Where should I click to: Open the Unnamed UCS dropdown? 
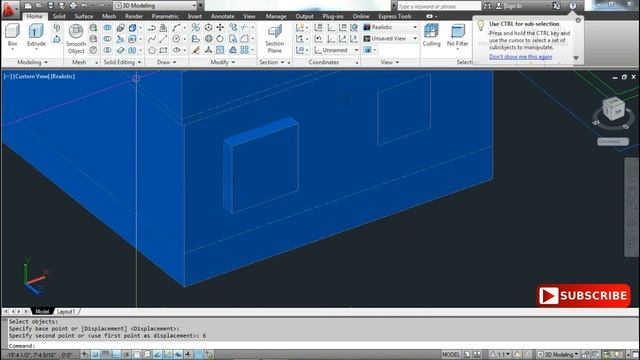[x=336, y=50]
